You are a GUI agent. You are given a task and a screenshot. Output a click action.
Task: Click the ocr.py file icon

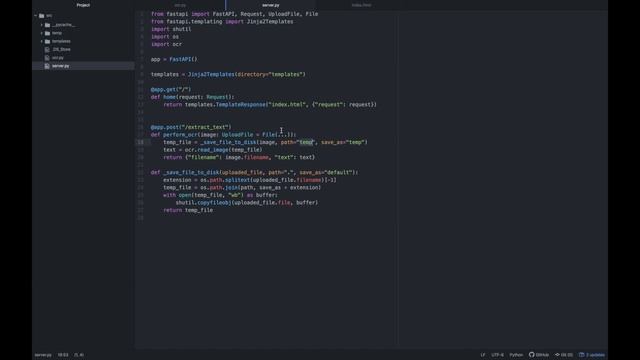tap(47, 58)
